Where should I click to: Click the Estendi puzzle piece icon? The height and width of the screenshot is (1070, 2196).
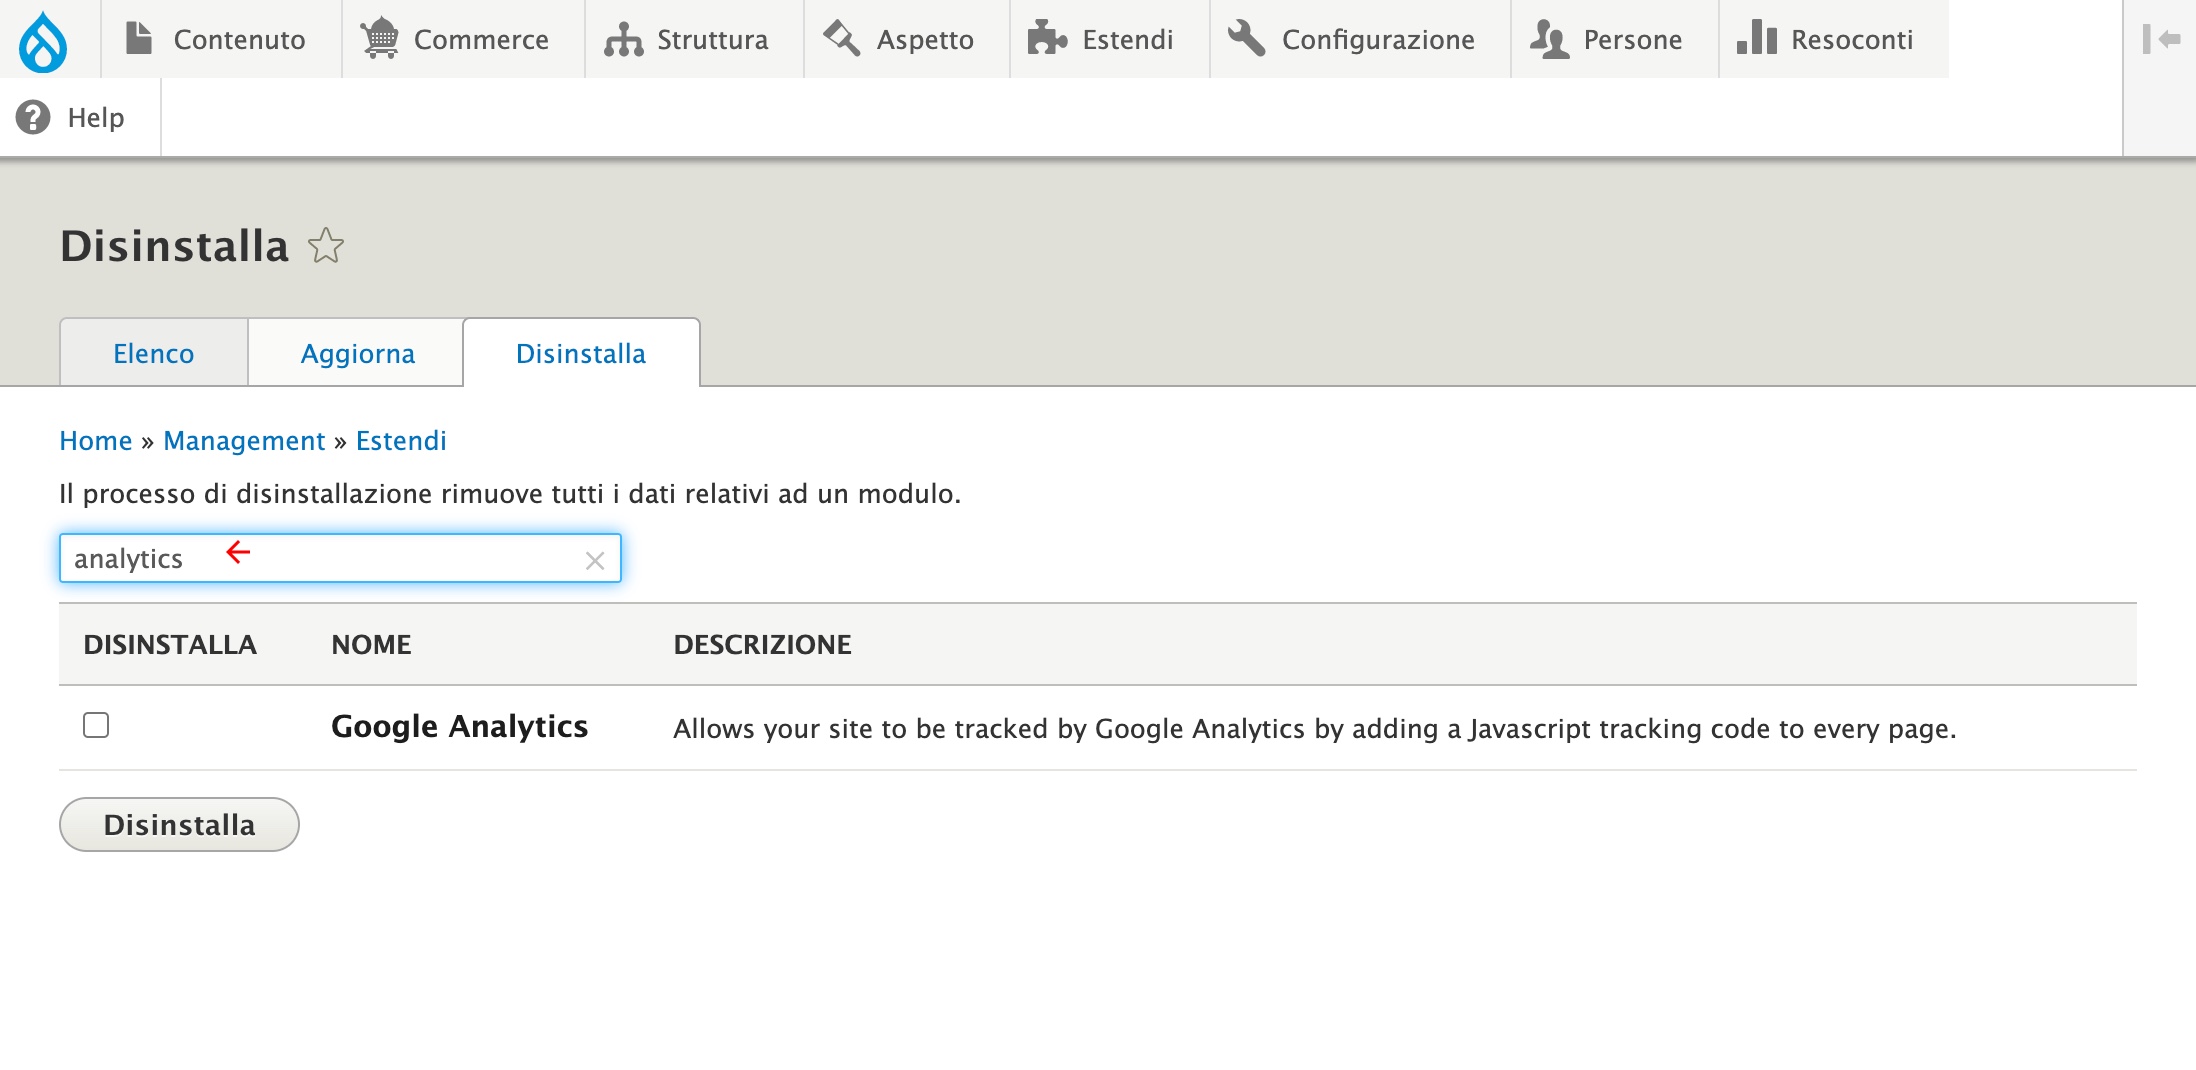[1048, 39]
